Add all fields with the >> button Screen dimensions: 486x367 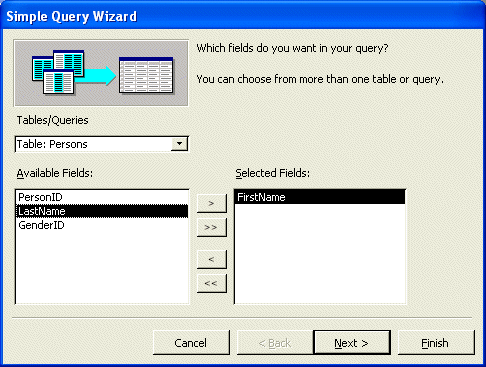[212, 227]
